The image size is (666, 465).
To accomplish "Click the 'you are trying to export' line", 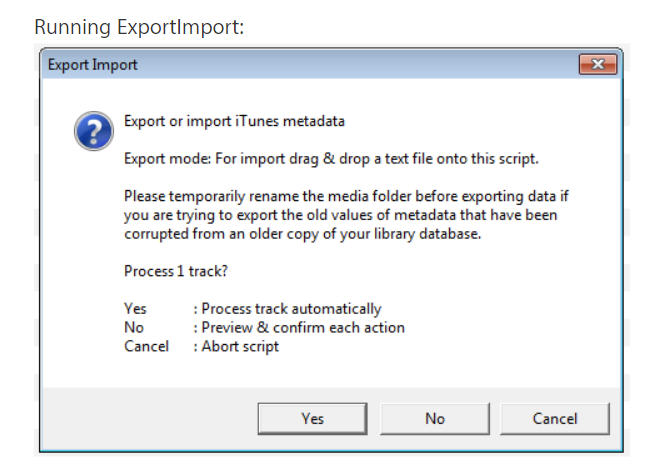I will tap(341, 215).
